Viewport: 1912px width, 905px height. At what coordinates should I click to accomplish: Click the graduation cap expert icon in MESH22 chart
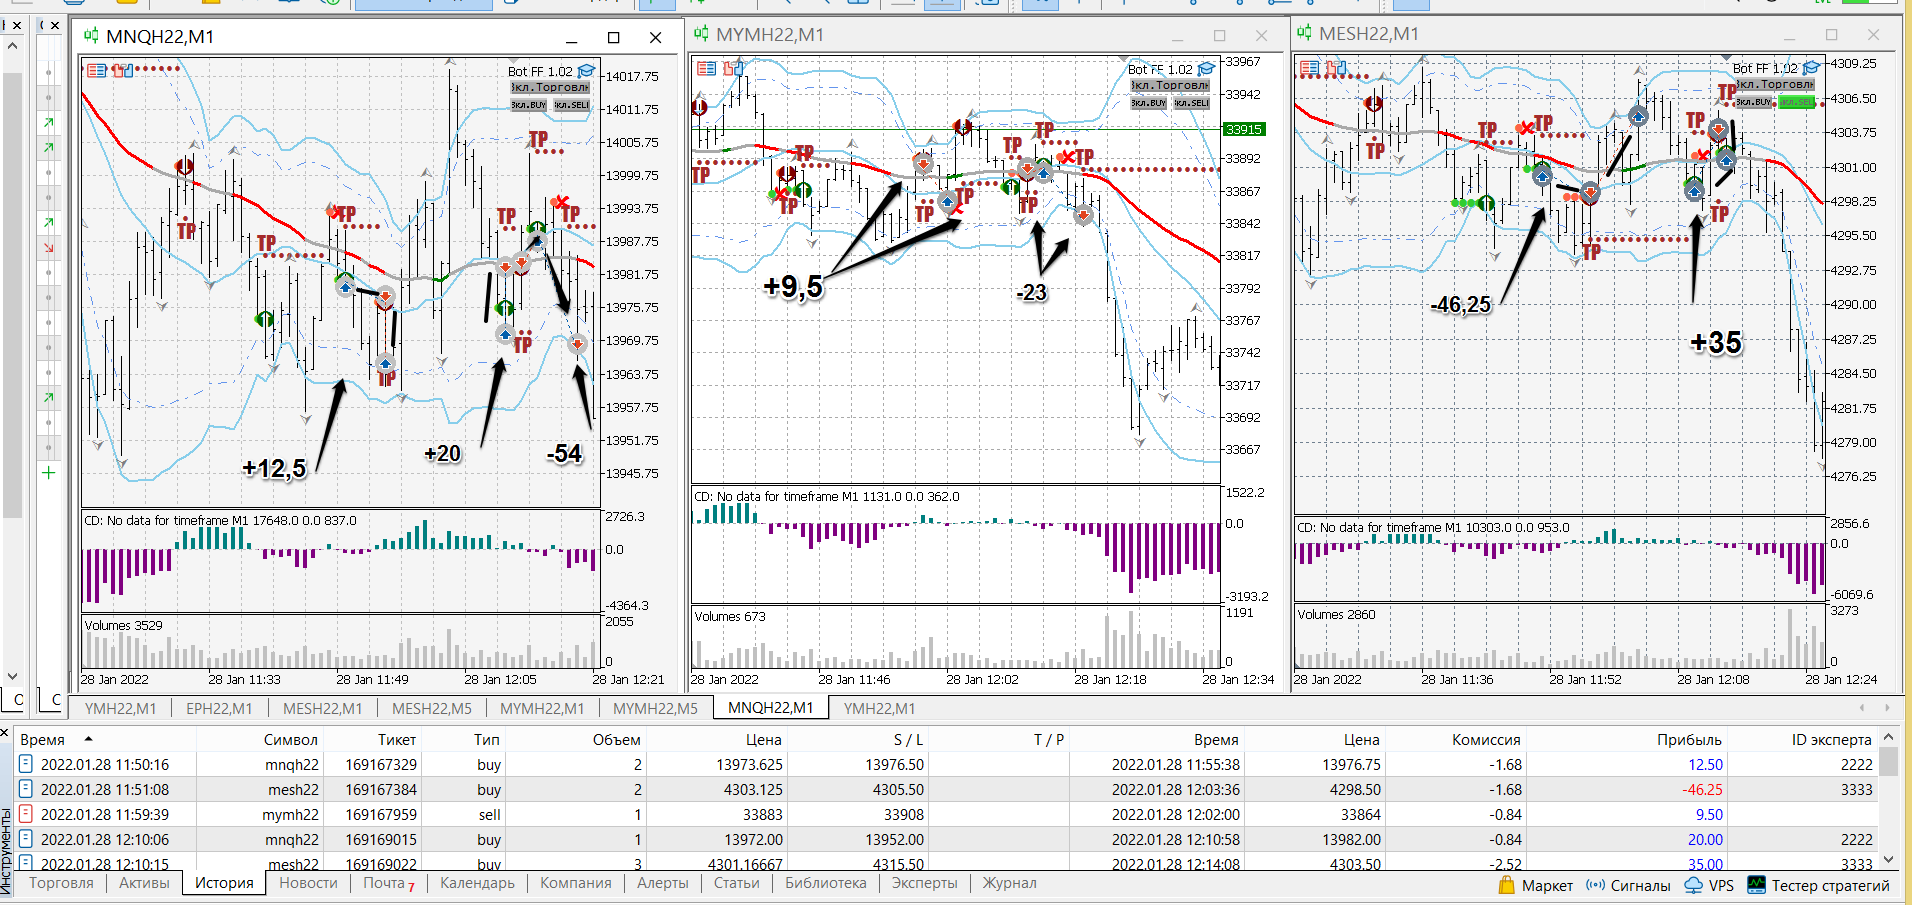tap(1811, 68)
